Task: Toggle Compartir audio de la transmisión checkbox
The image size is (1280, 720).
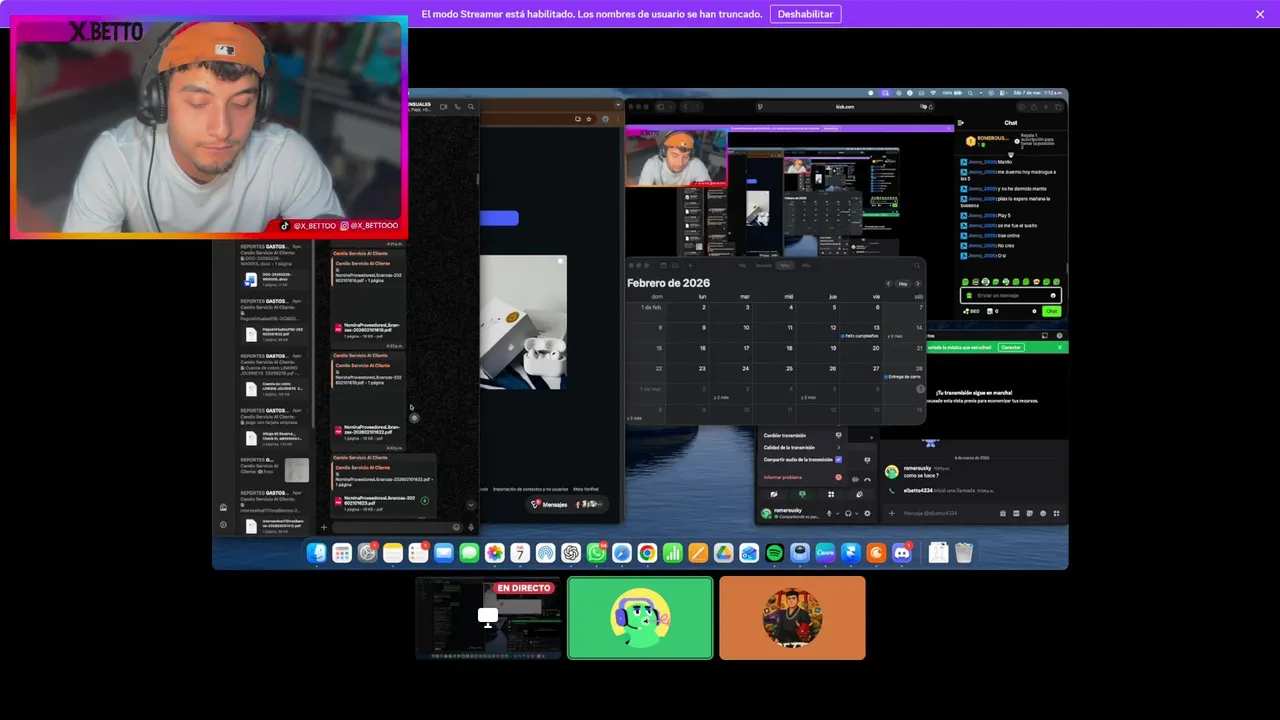Action: [839, 459]
